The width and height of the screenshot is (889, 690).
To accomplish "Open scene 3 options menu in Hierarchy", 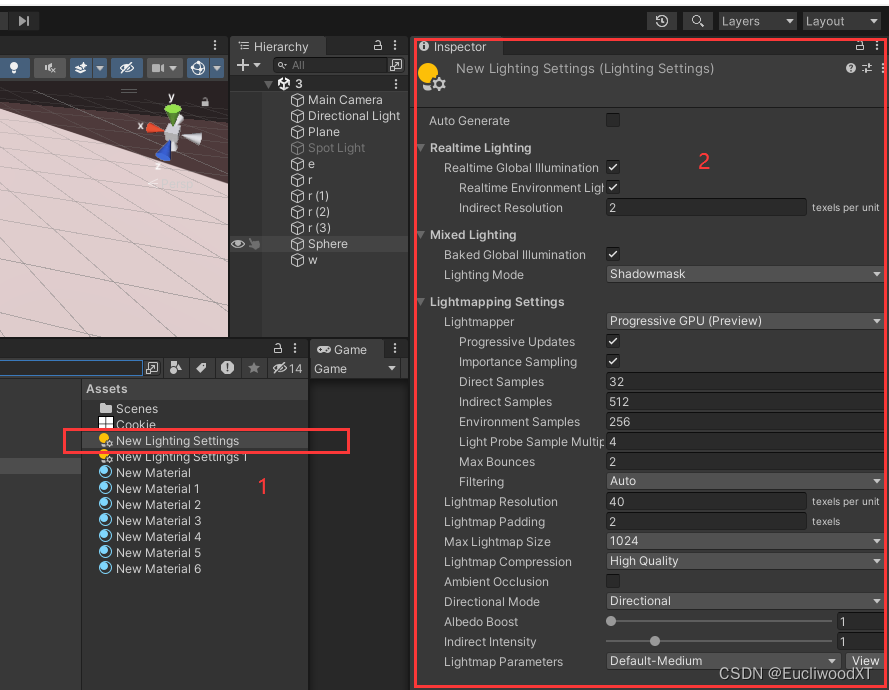I will pos(396,84).
